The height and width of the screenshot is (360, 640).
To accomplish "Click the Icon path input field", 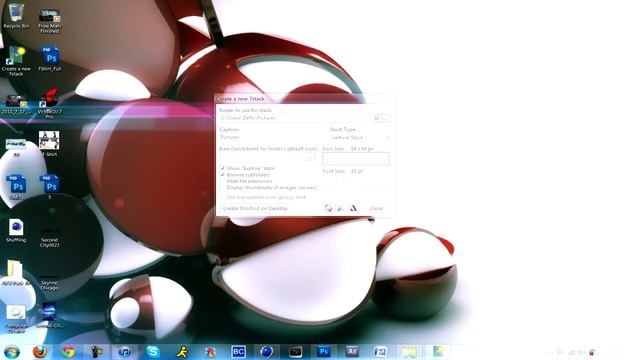I will (x=263, y=156).
